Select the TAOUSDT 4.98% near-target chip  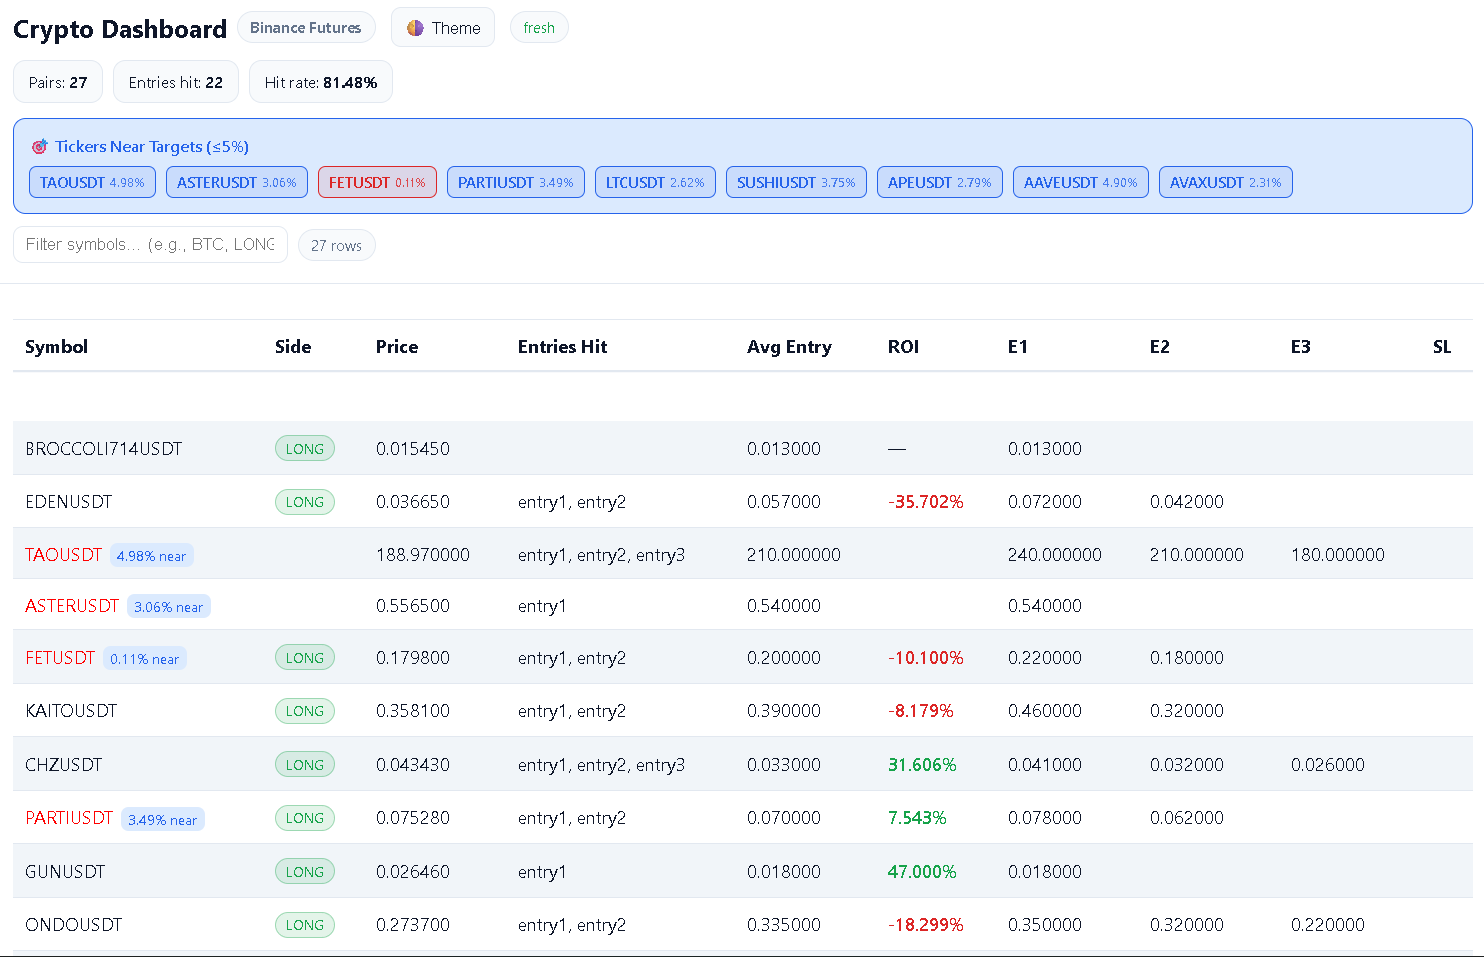point(92,182)
